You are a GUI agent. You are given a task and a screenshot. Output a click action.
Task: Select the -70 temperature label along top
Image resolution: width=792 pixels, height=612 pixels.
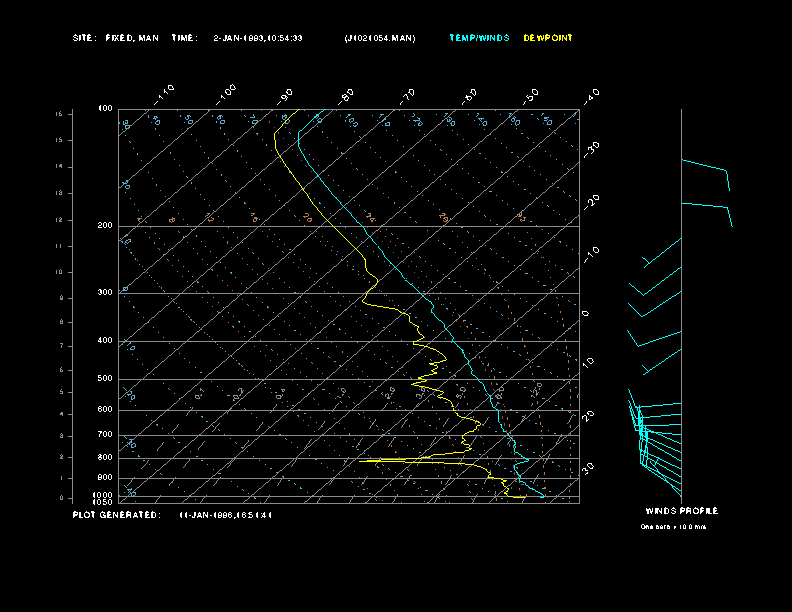coord(408,95)
